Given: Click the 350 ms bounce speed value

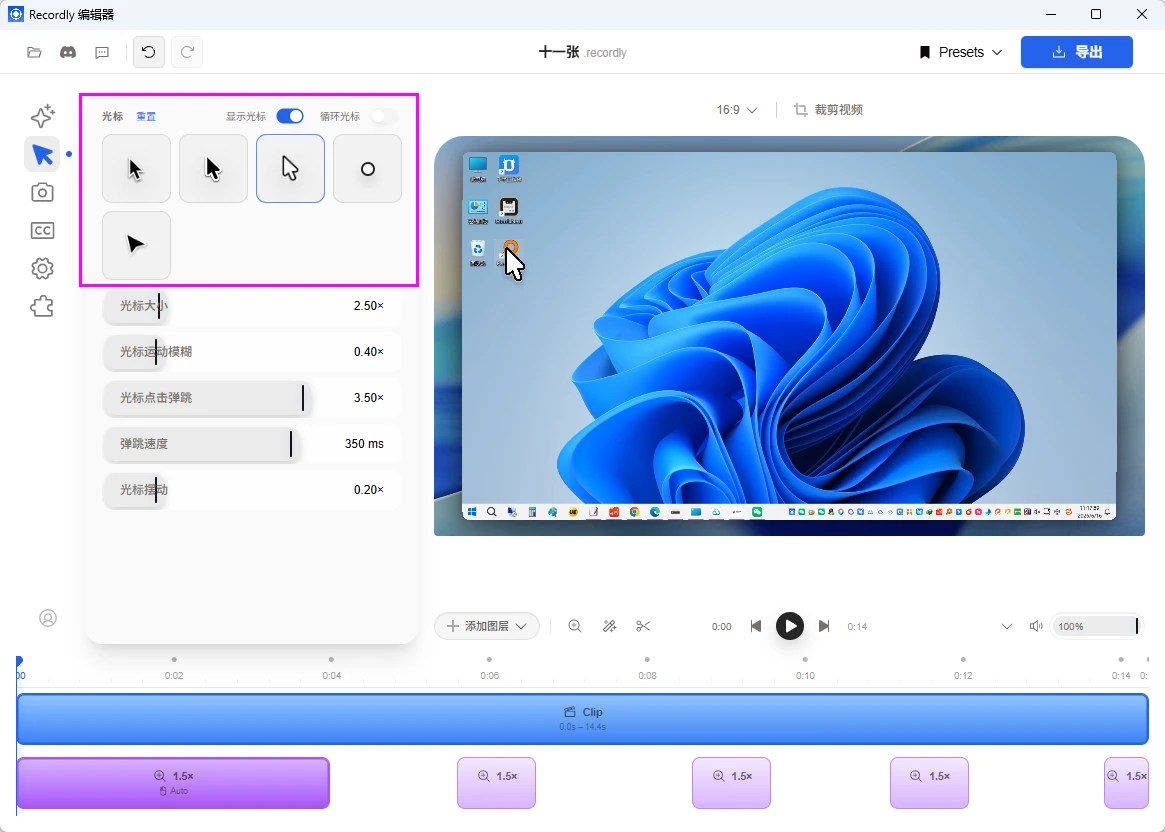Looking at the screenshot, I should [364, 443].
